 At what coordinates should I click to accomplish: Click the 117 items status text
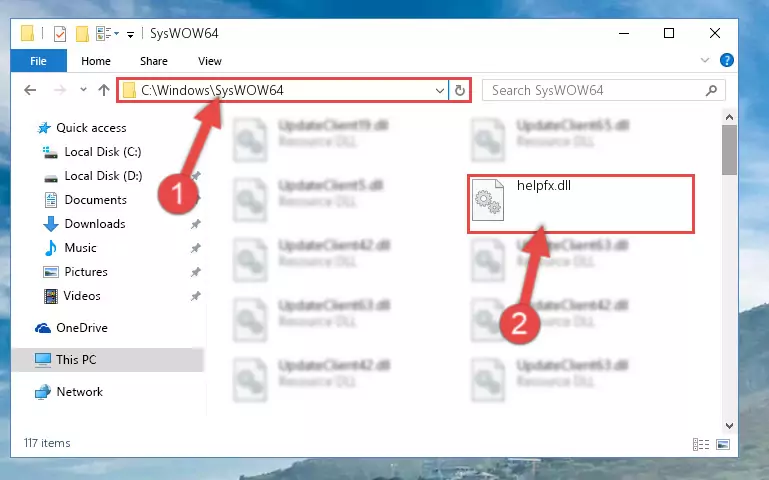pyautogui.click(x=47, y=443)
